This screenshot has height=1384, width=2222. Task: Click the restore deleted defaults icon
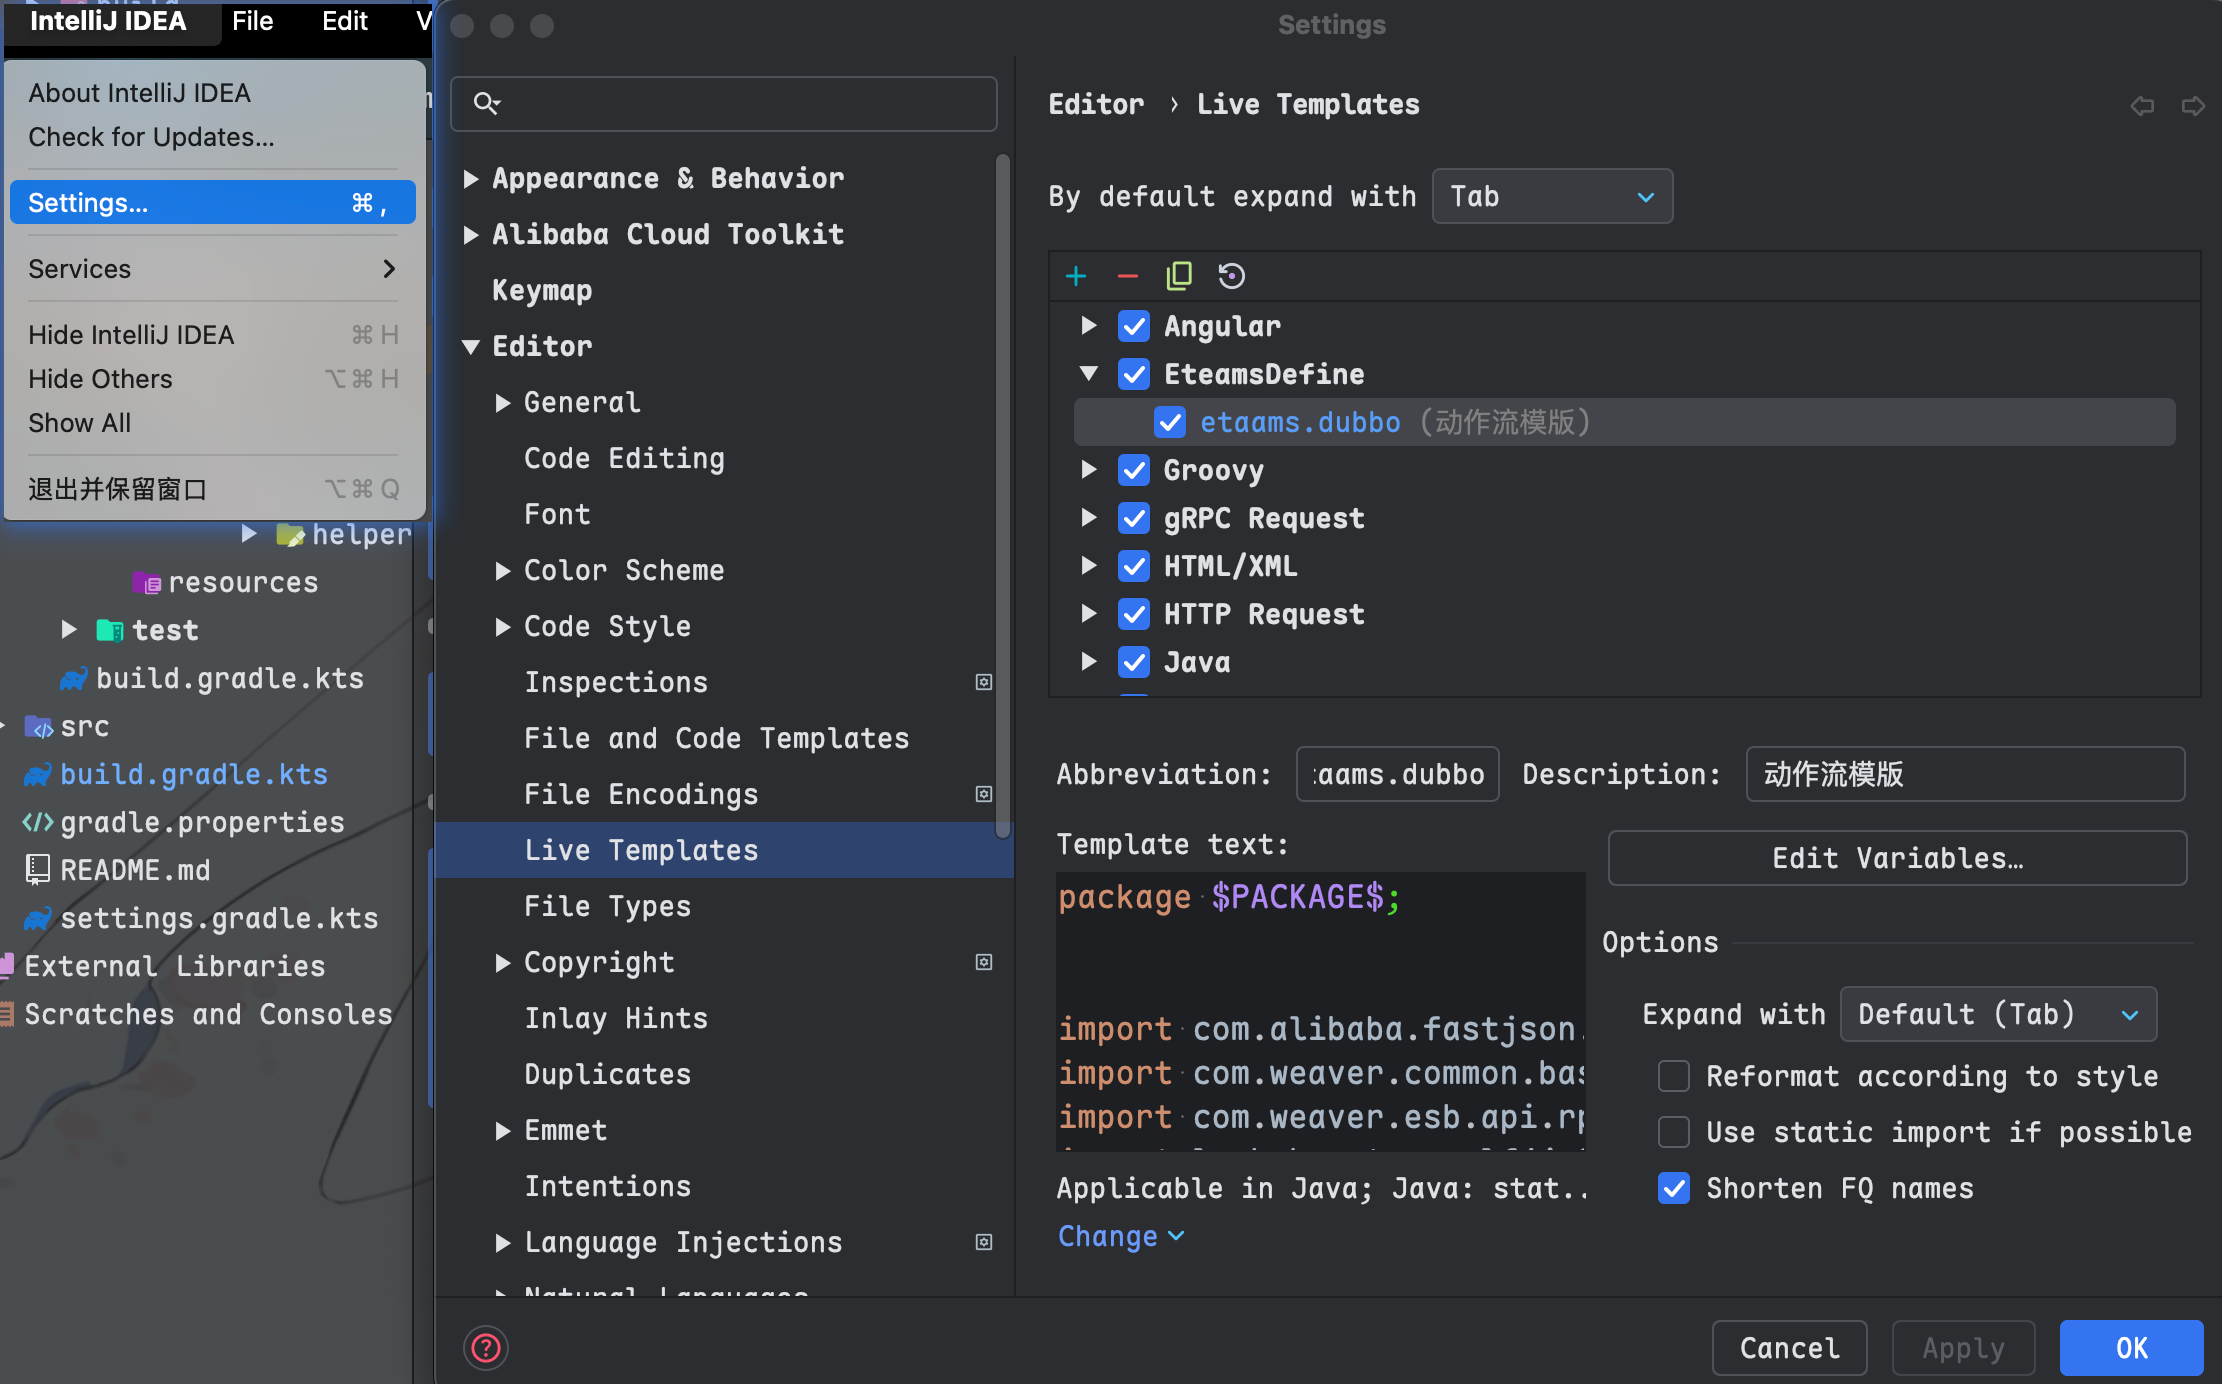coord(1231,276)
